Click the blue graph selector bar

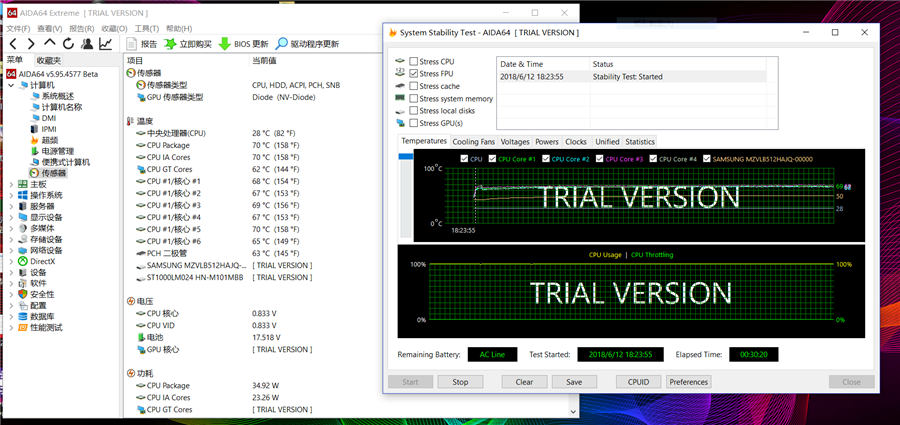[x=405, y=156]
